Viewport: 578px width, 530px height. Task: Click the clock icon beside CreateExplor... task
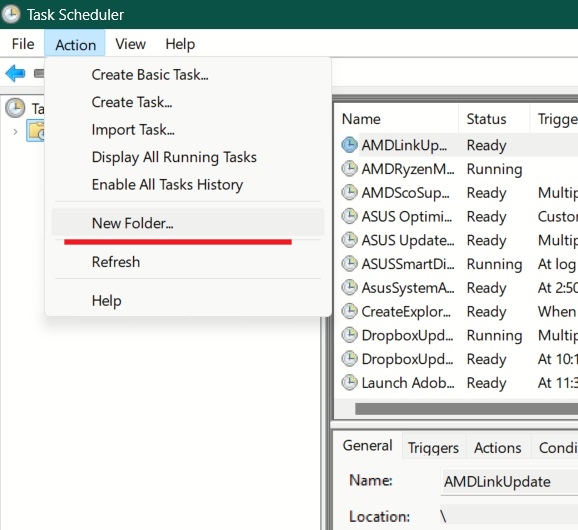349,311
